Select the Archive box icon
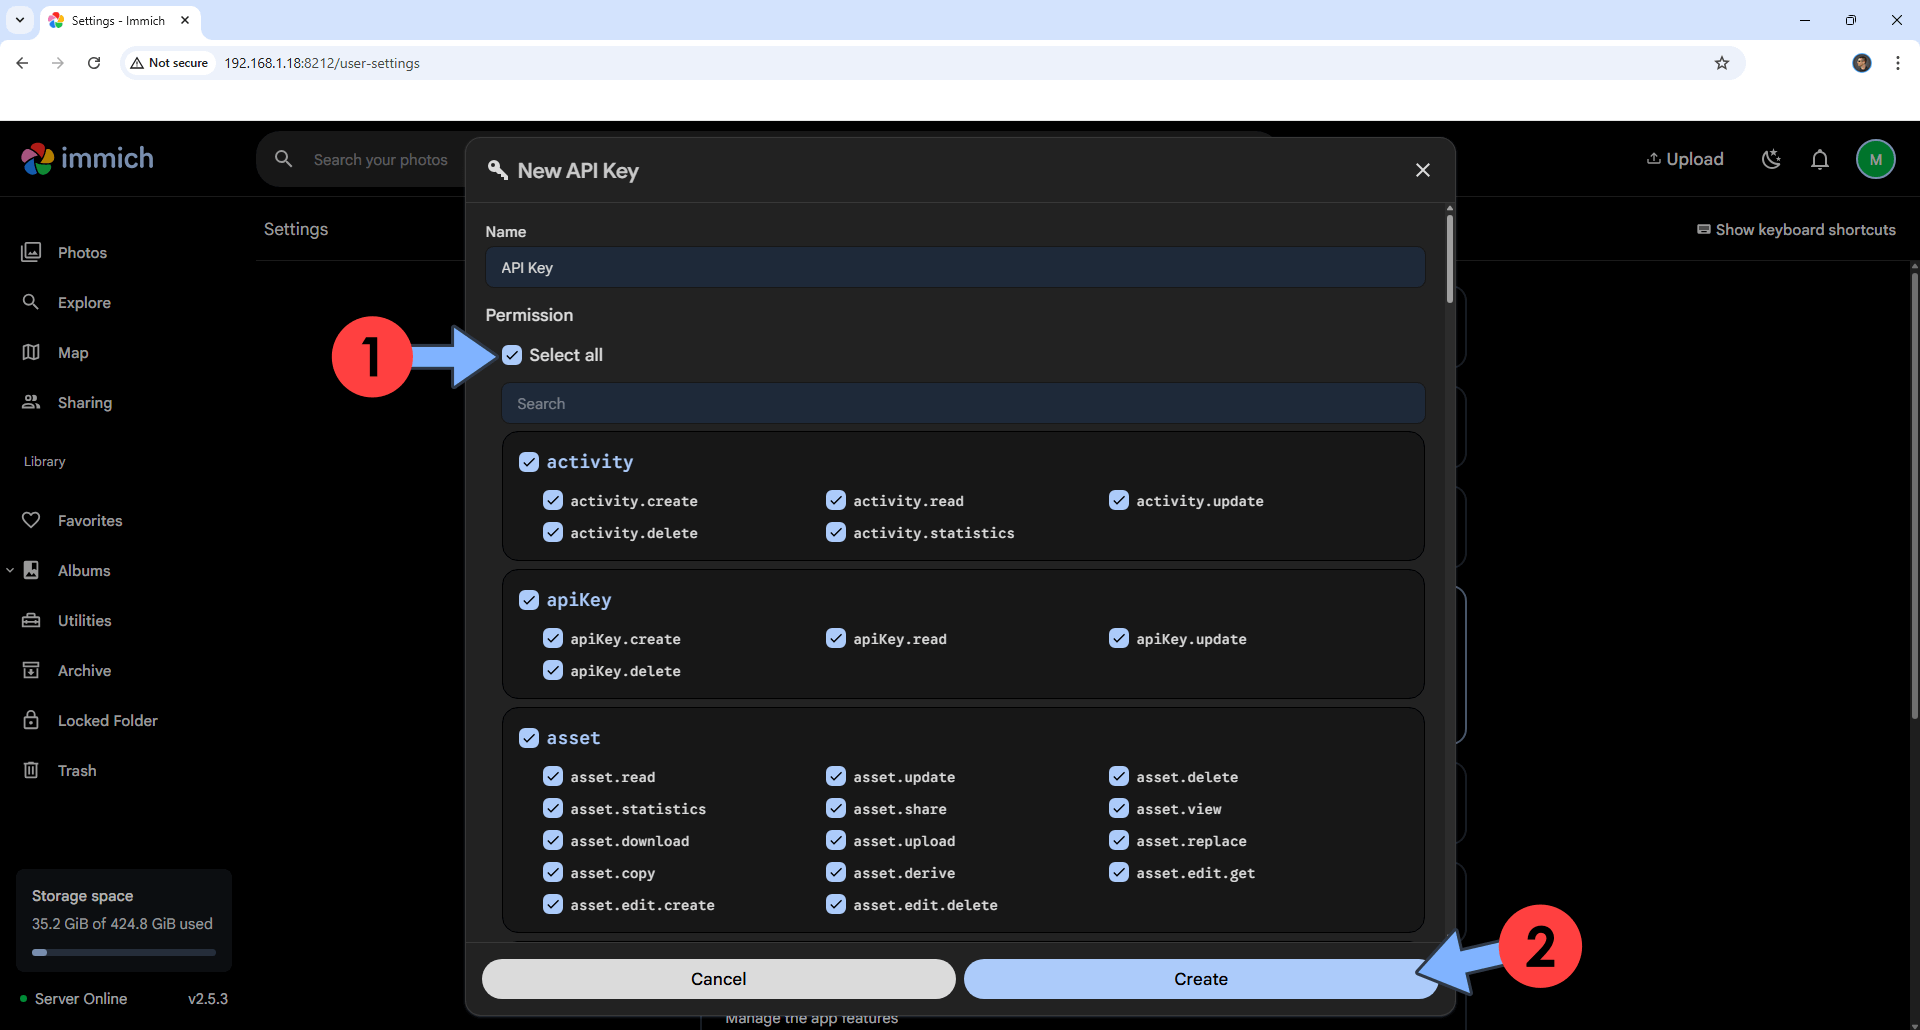1920x1030 pixels. (x=31, y=670)
